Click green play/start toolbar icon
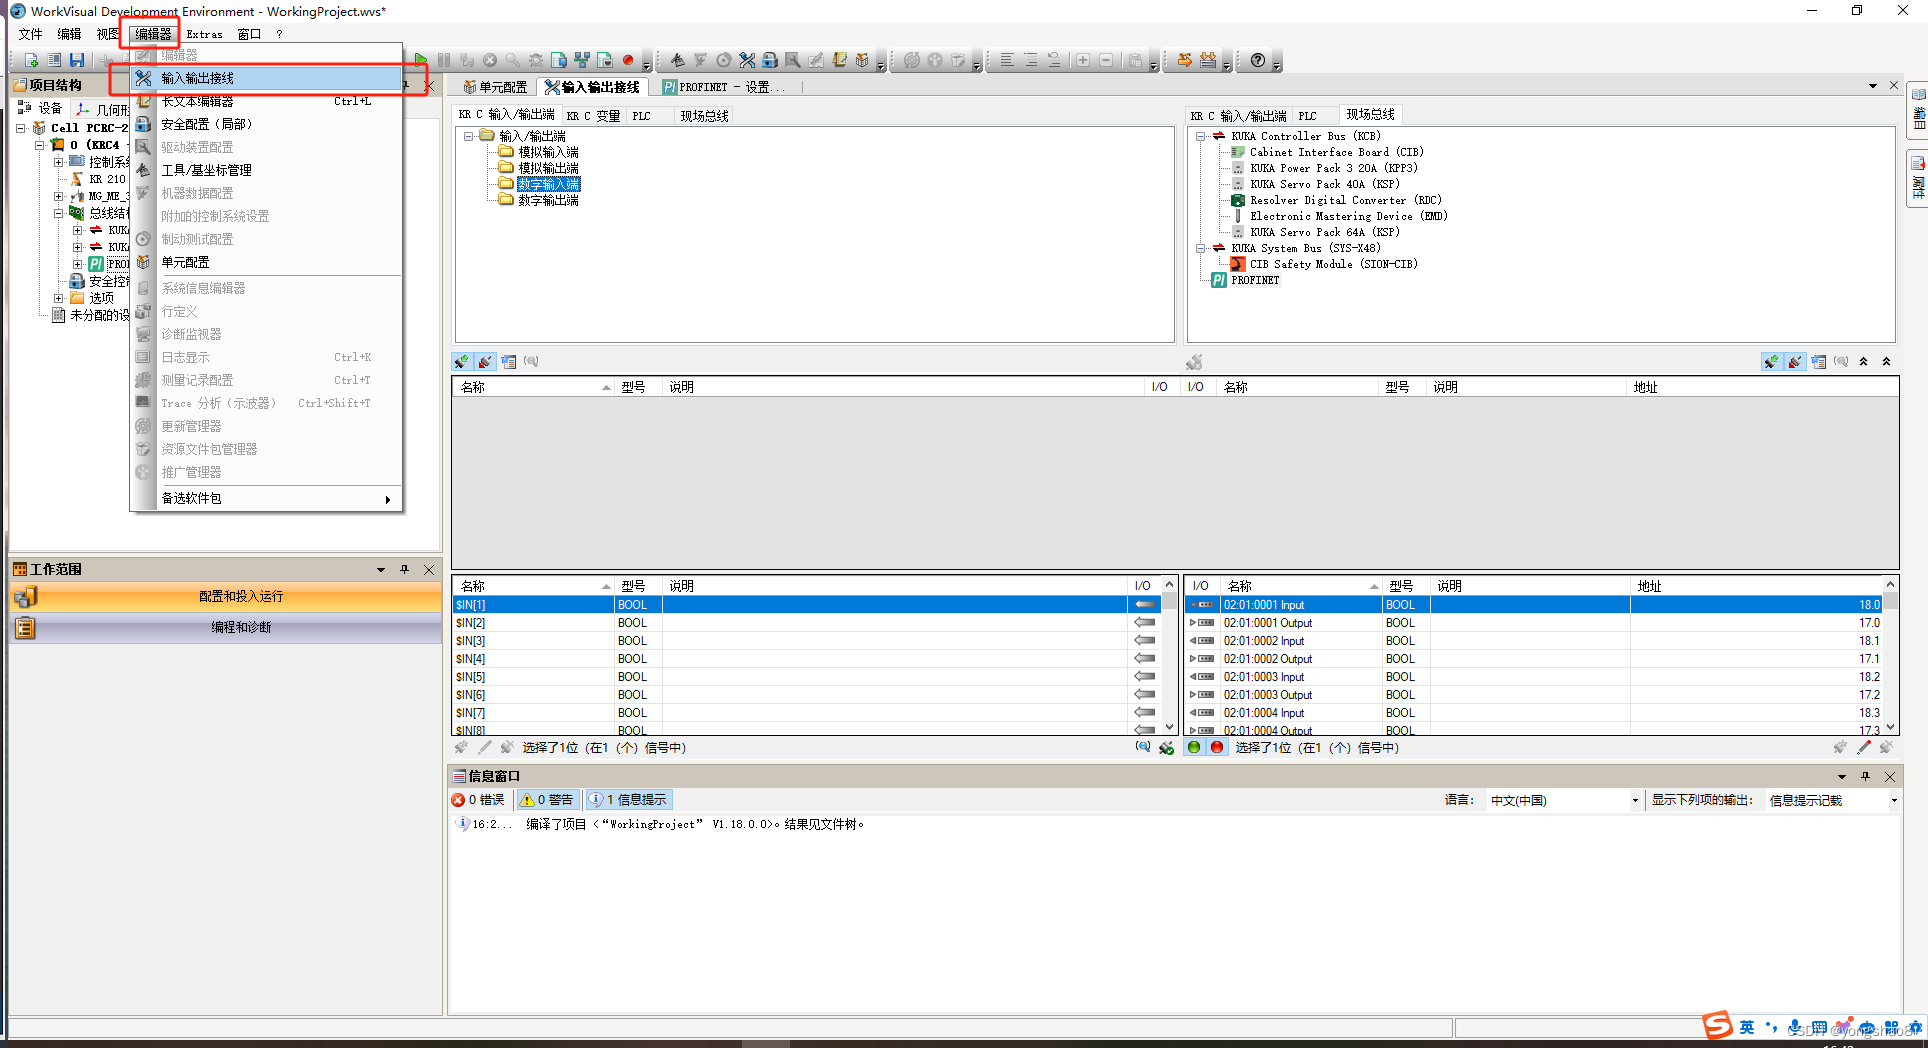This screenshot has width=1928, height=1048. coord(421,60)
